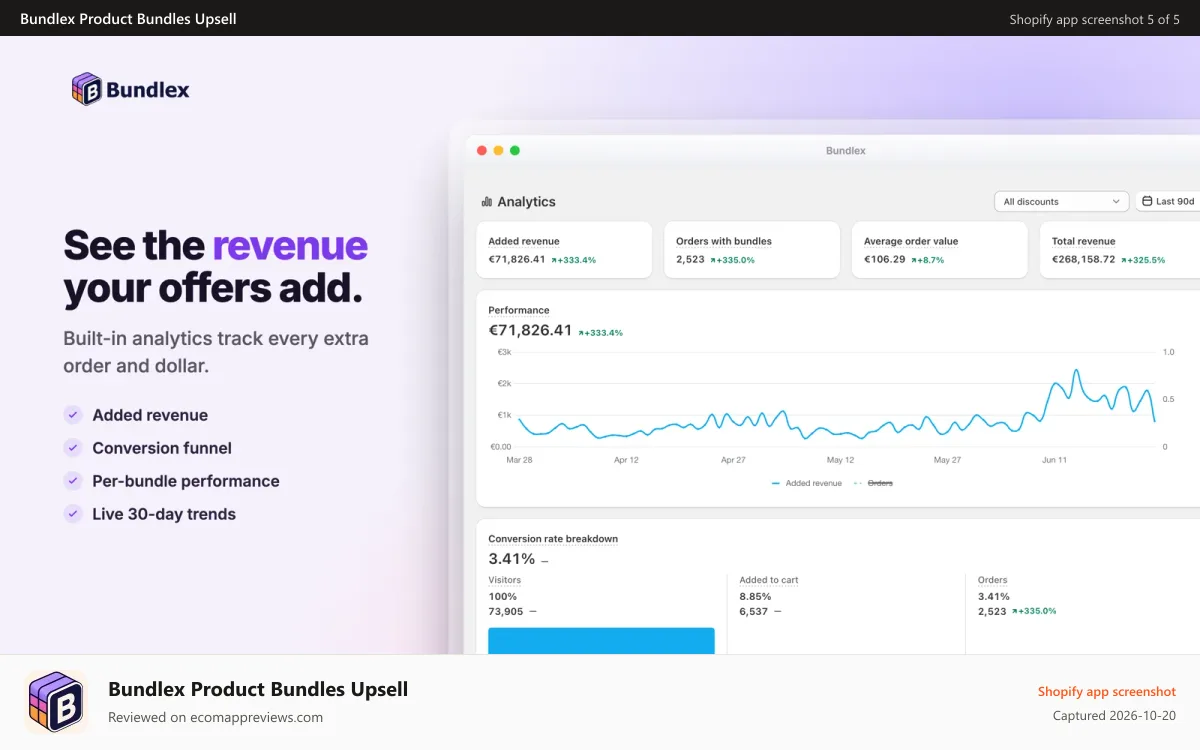Screen dimensions: 1200x750
Task: Click the Jun 11 axis label
Action: (x=1054, y=460)
